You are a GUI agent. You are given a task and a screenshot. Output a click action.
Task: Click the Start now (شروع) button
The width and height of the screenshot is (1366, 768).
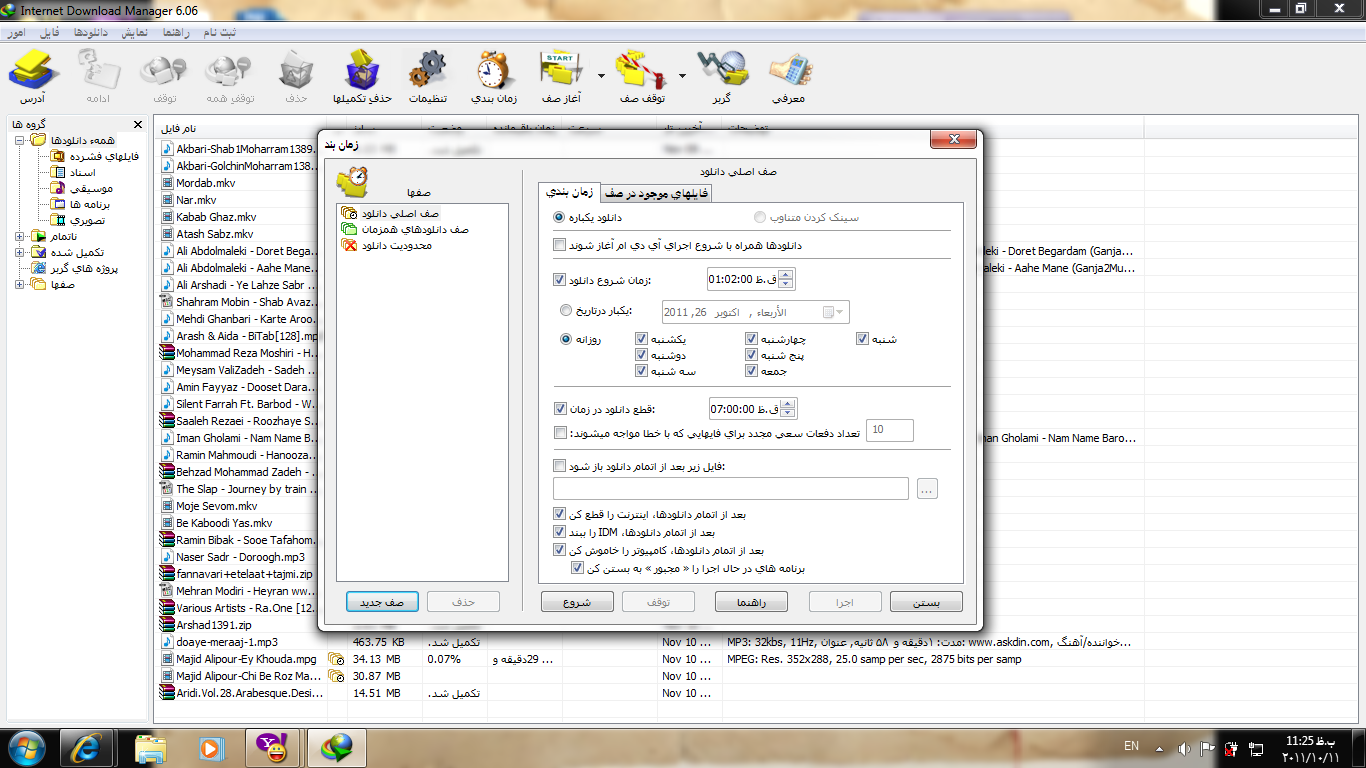pos(577,602)
